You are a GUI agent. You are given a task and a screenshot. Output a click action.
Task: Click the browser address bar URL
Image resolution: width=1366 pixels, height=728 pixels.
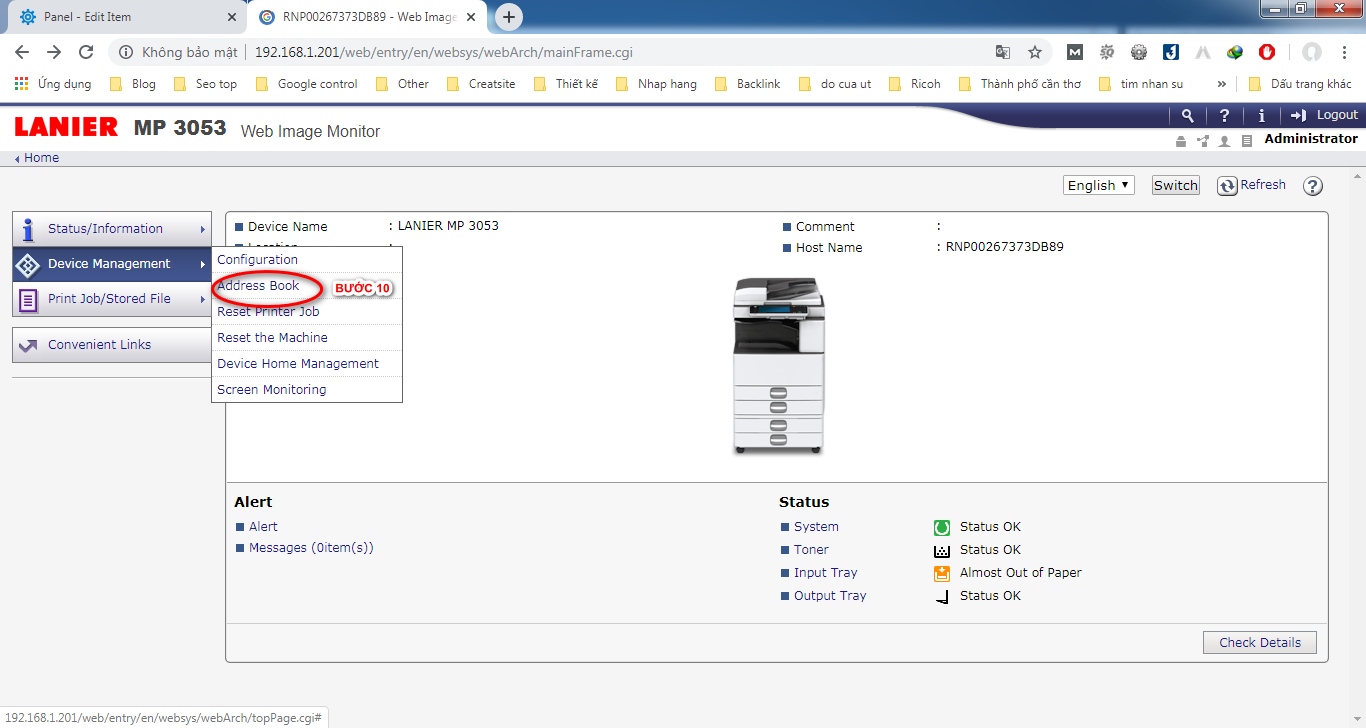[x=443, y=52]
